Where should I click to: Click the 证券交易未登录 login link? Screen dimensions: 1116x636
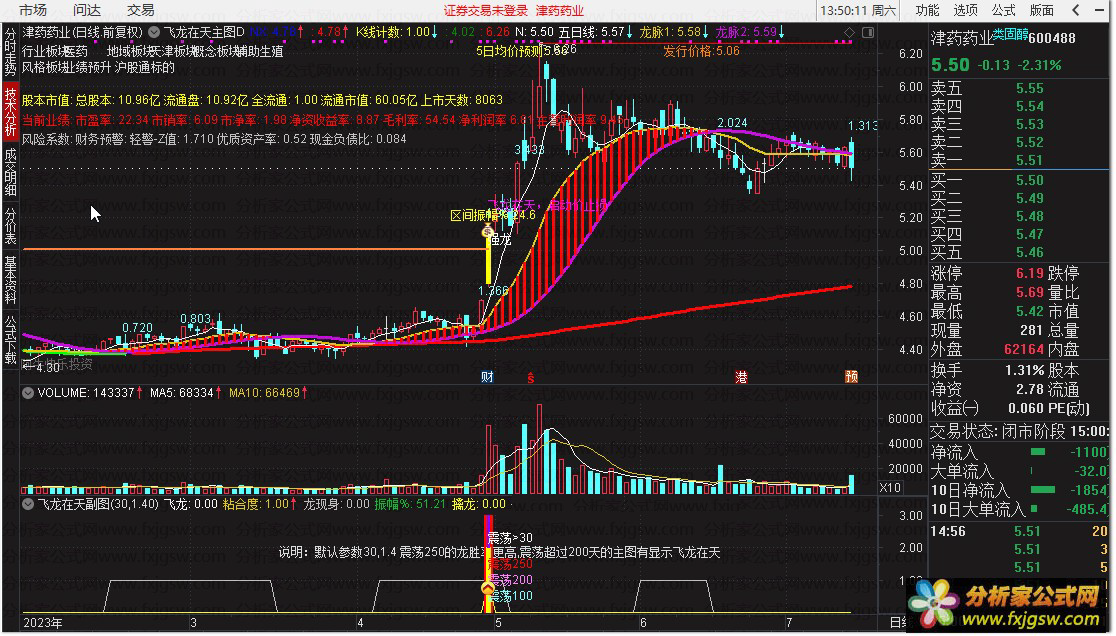(485, 11)
